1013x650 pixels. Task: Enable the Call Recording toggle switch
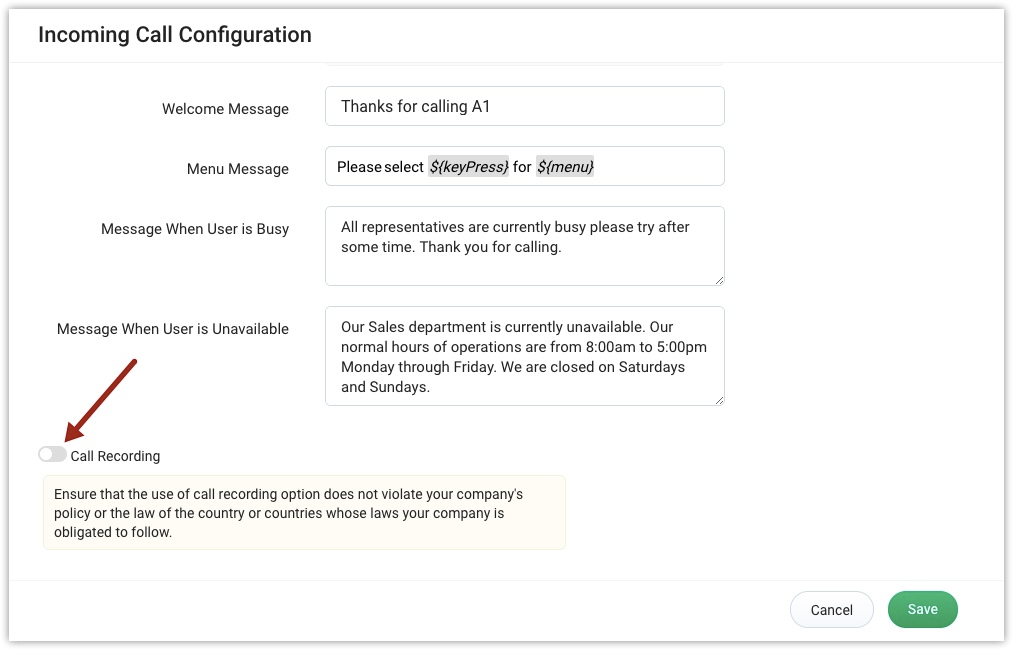52,455
